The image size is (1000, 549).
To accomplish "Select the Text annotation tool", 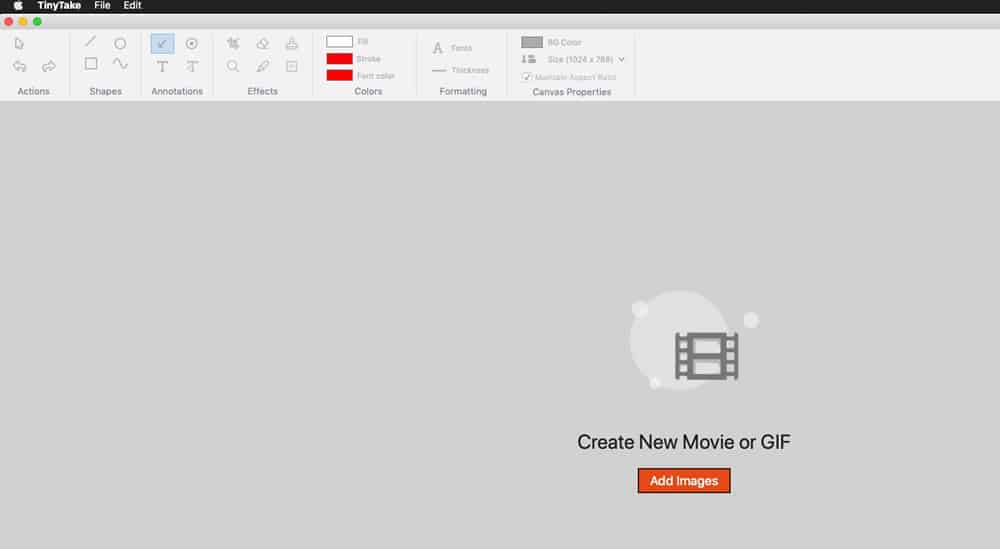I will coord(162,66).
